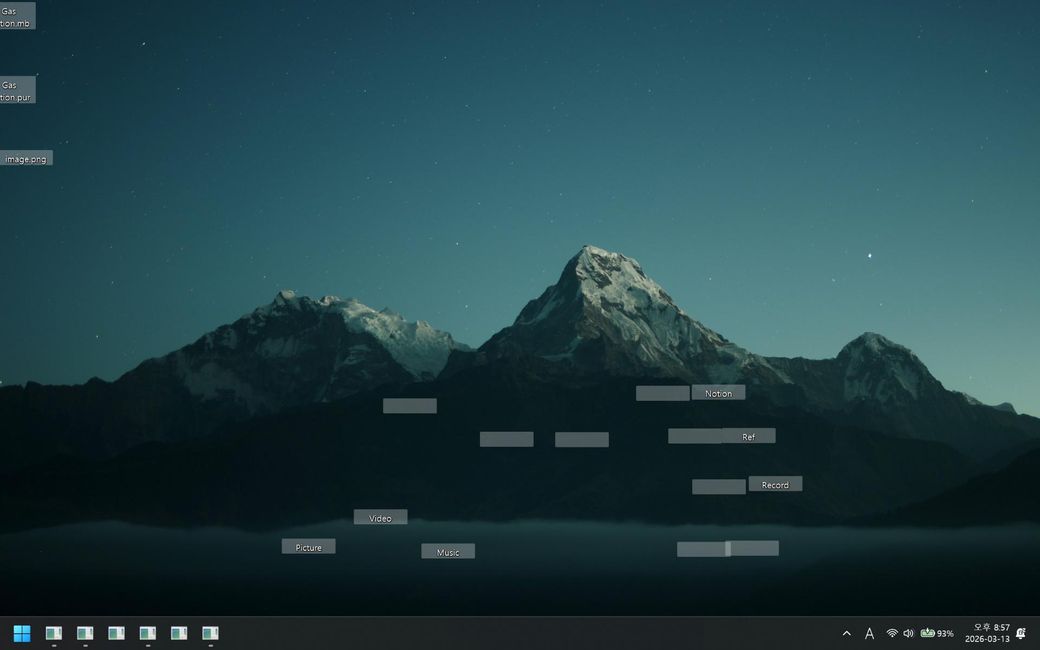Viewport: 1040px width, 650px height.
Task: Select the Picture desktop folder
Action: coord(308,547)
